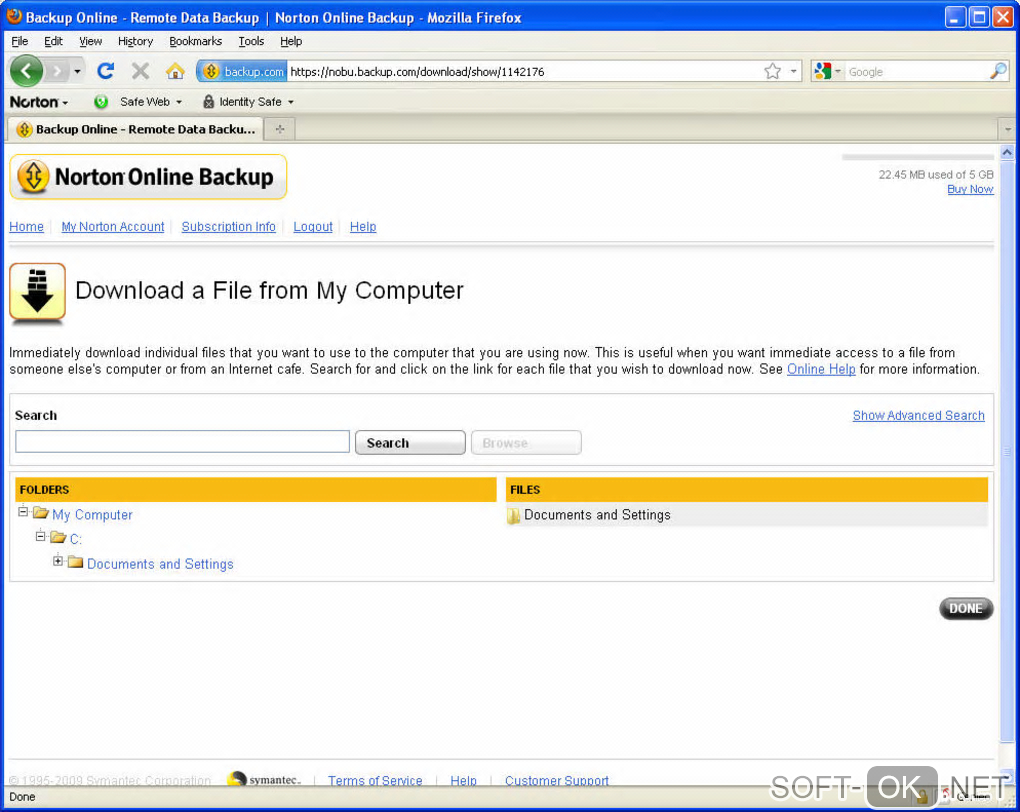Click the page URL in address bar
The image size is (1020, 812).
click(x=417, y=72)
